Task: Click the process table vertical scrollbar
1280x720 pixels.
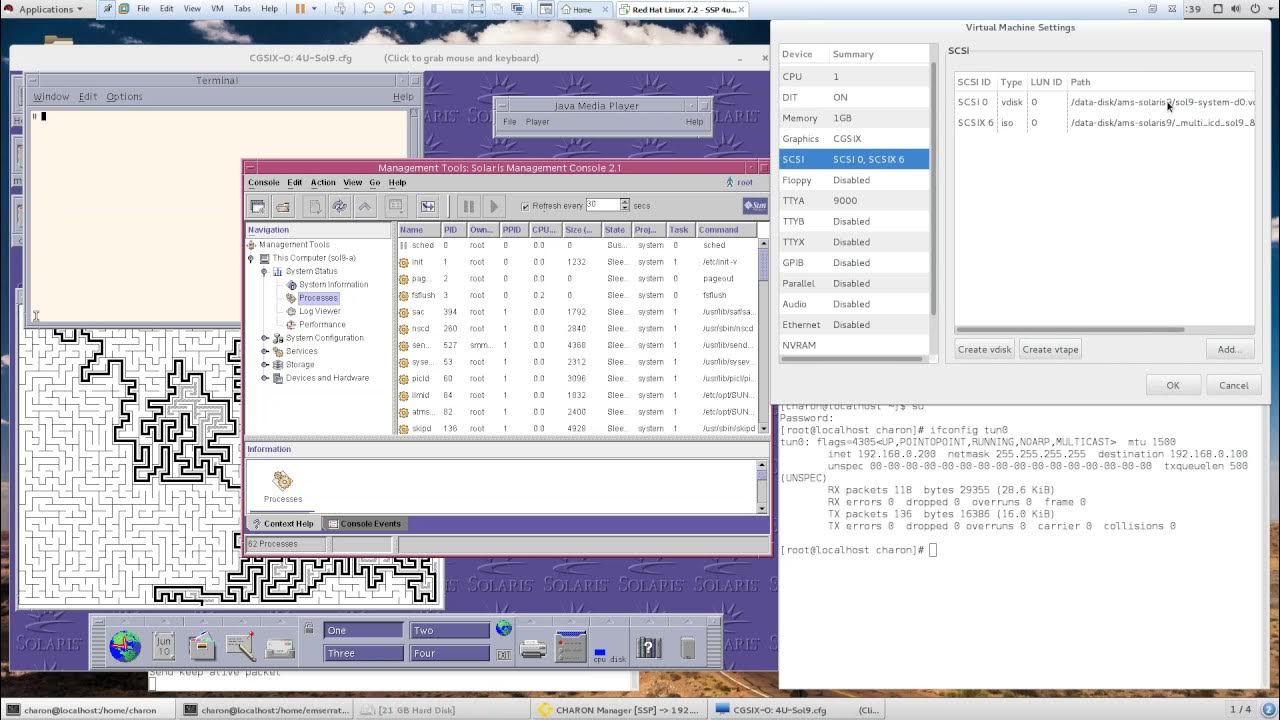Action: click(x=762, y=335)
